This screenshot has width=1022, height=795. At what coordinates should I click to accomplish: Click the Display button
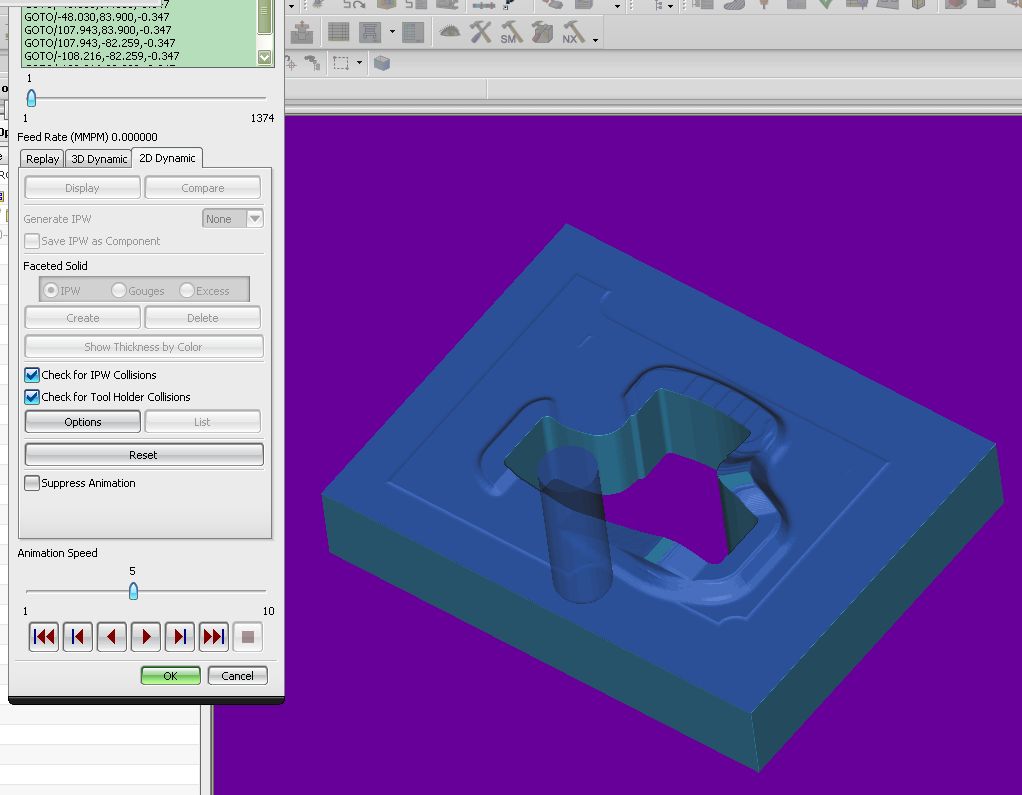(82, 188)
